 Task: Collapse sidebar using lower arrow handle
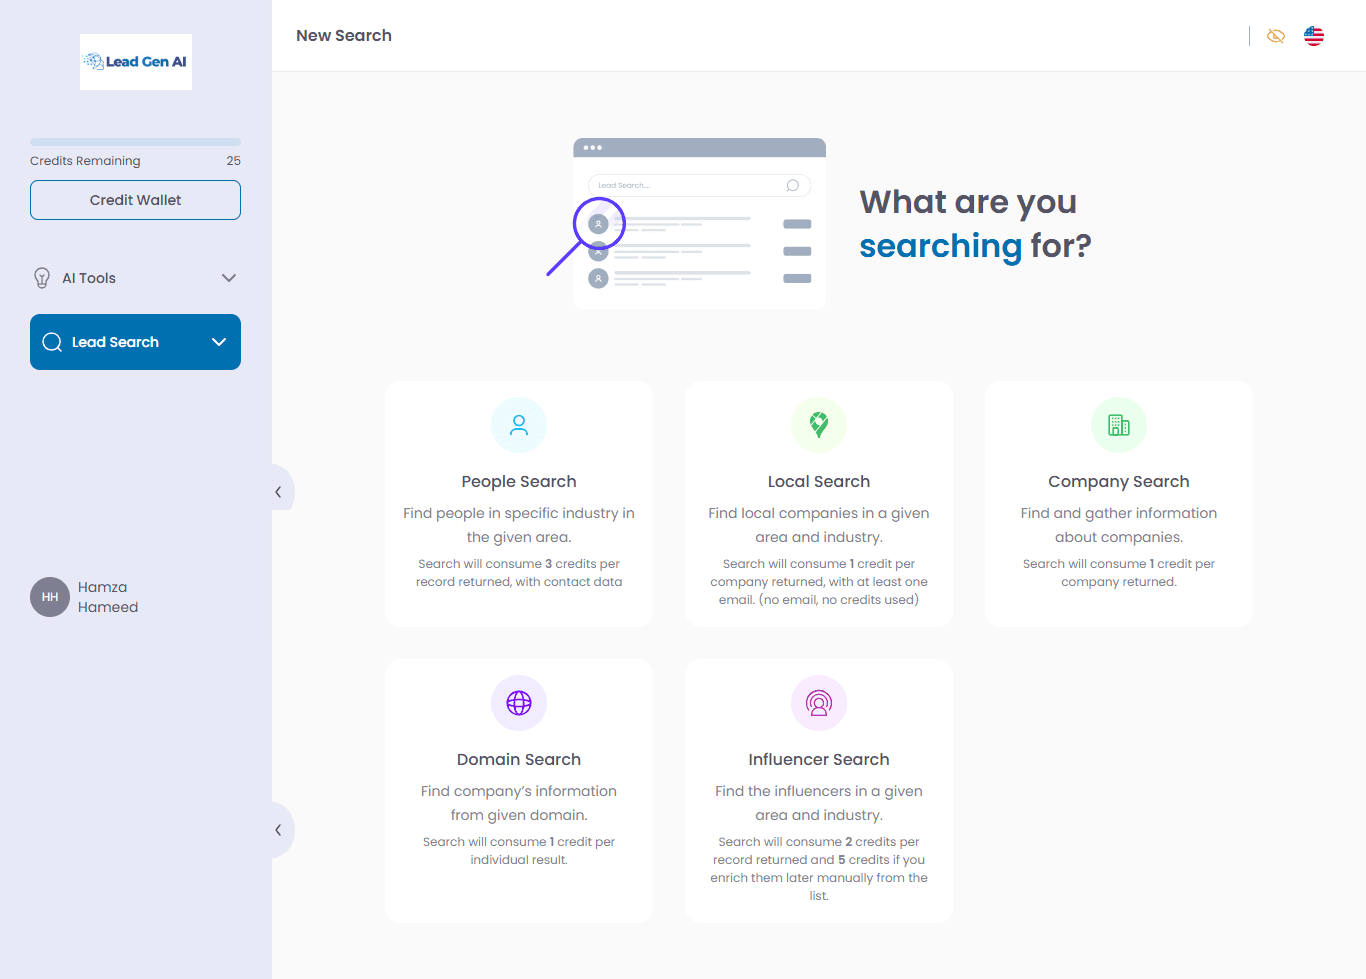(x=279, y=830)
